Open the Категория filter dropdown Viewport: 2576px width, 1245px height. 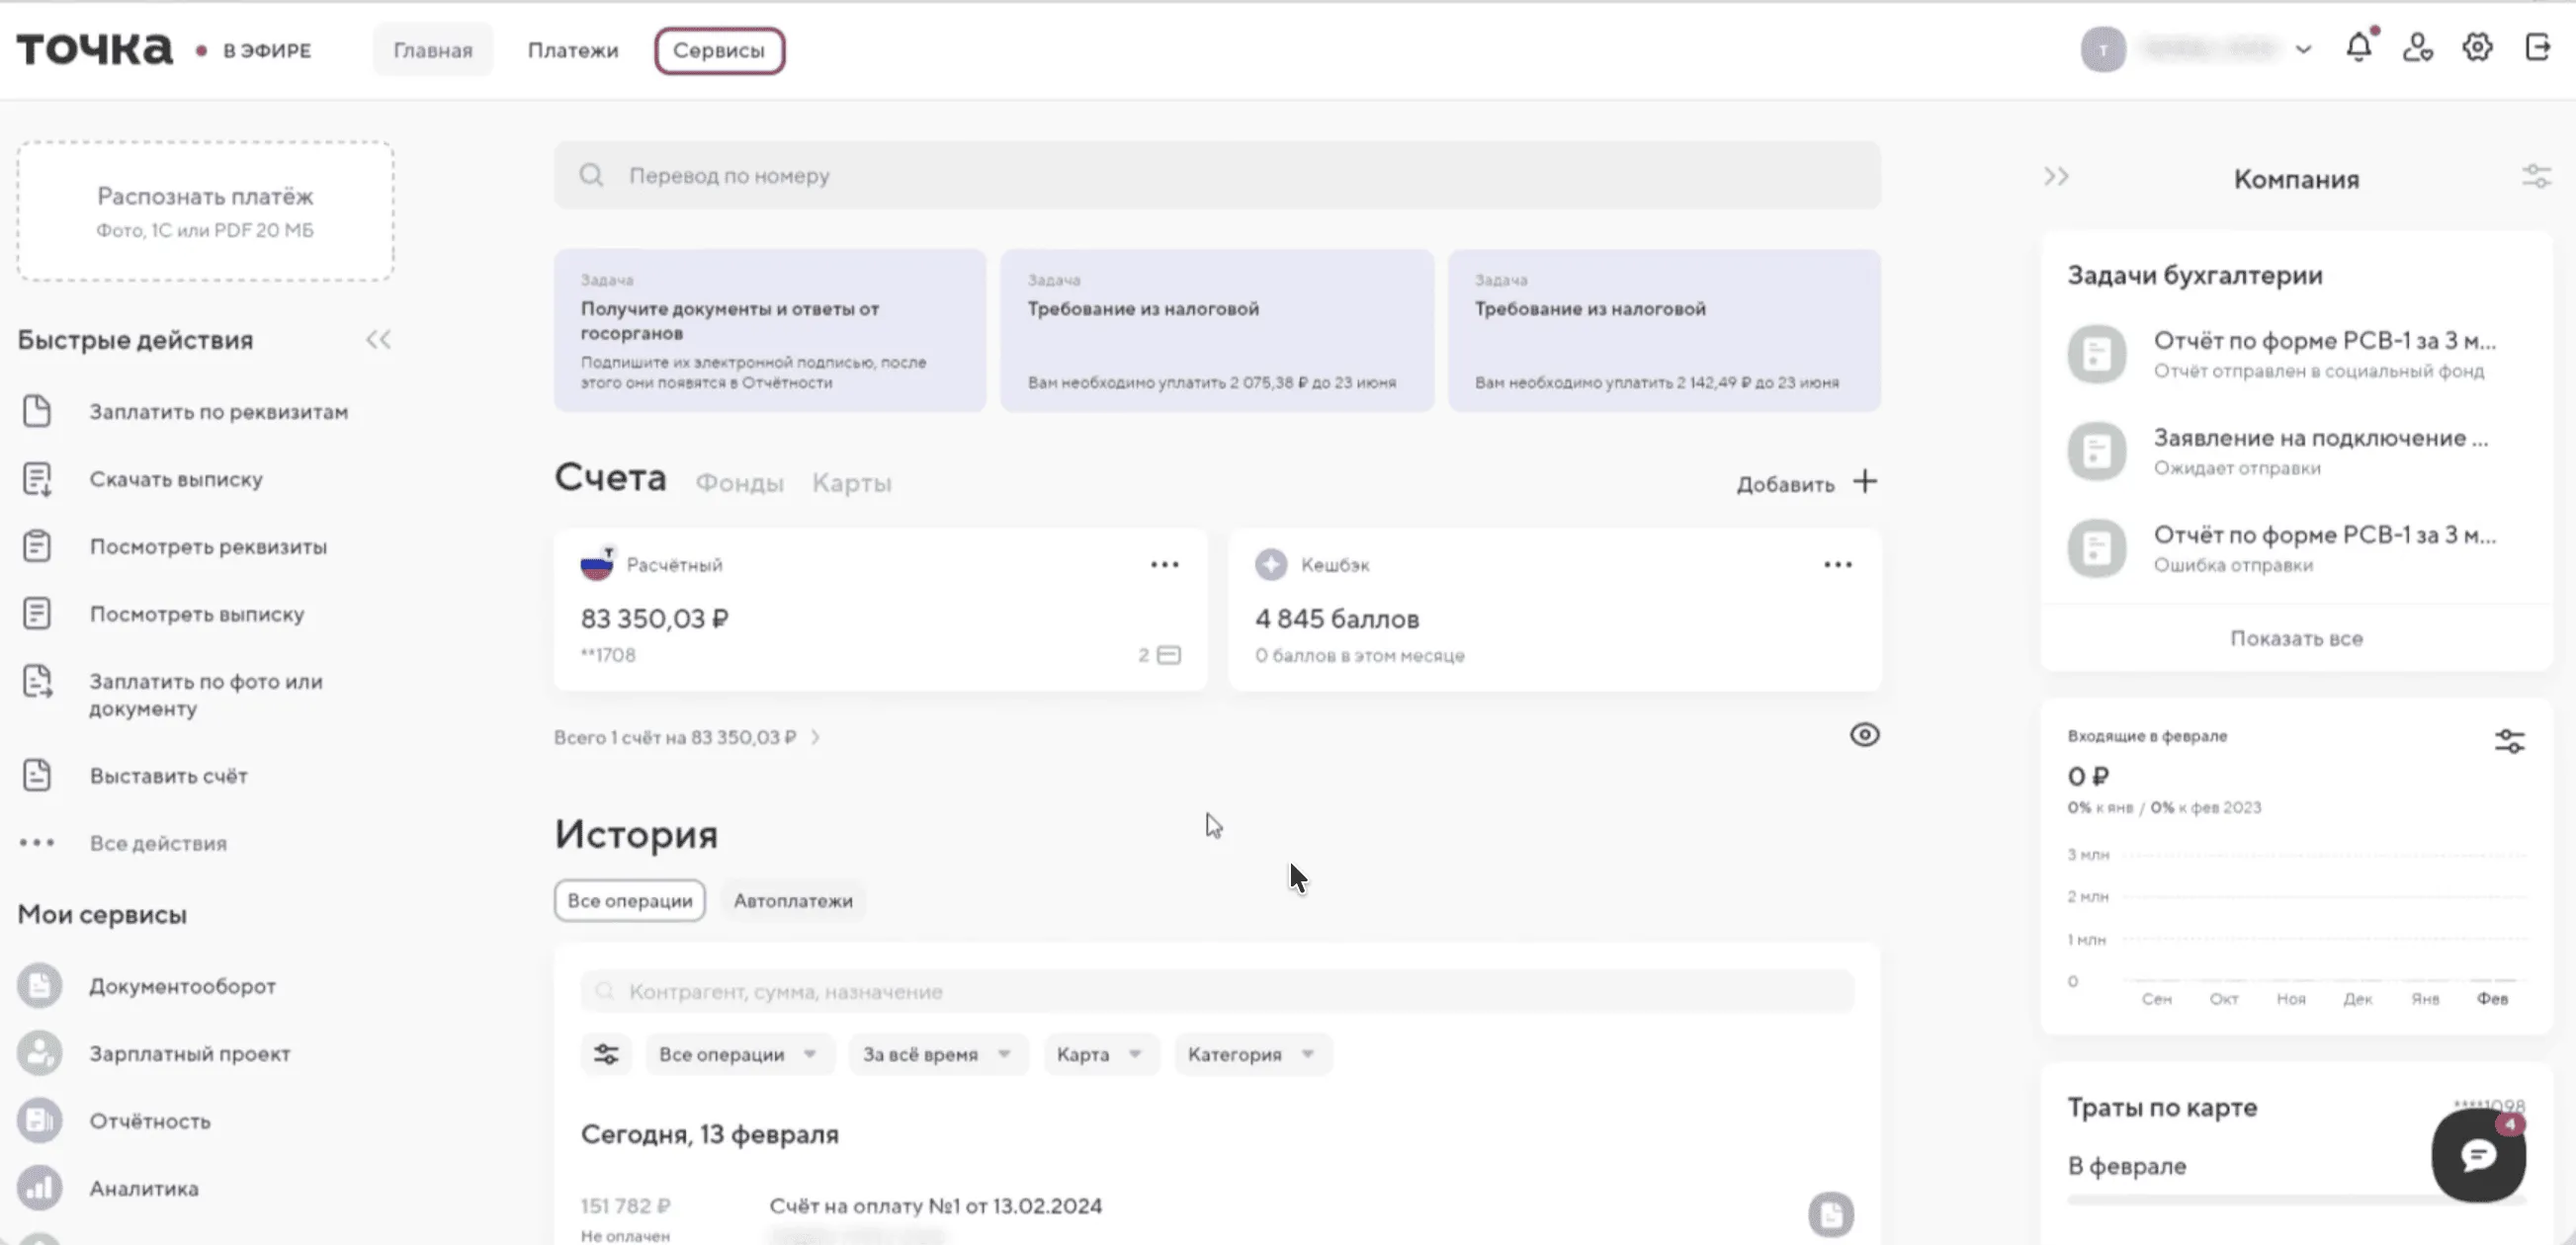(x=1250, y=1054)
